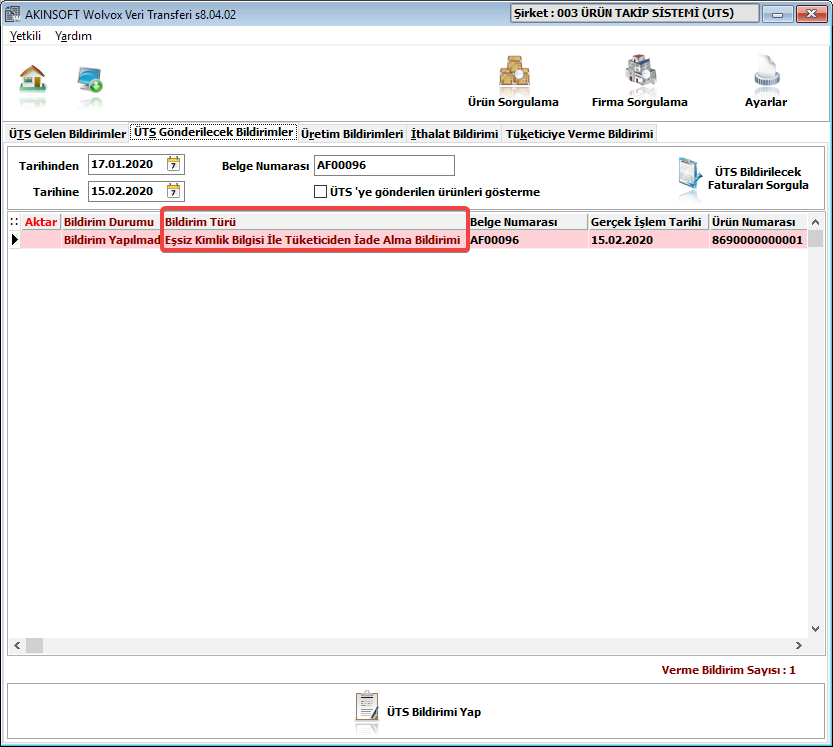The height and width of the screenshot is (747, 833).
Task: Click the Aktar column header
Action: pos(41,222)
